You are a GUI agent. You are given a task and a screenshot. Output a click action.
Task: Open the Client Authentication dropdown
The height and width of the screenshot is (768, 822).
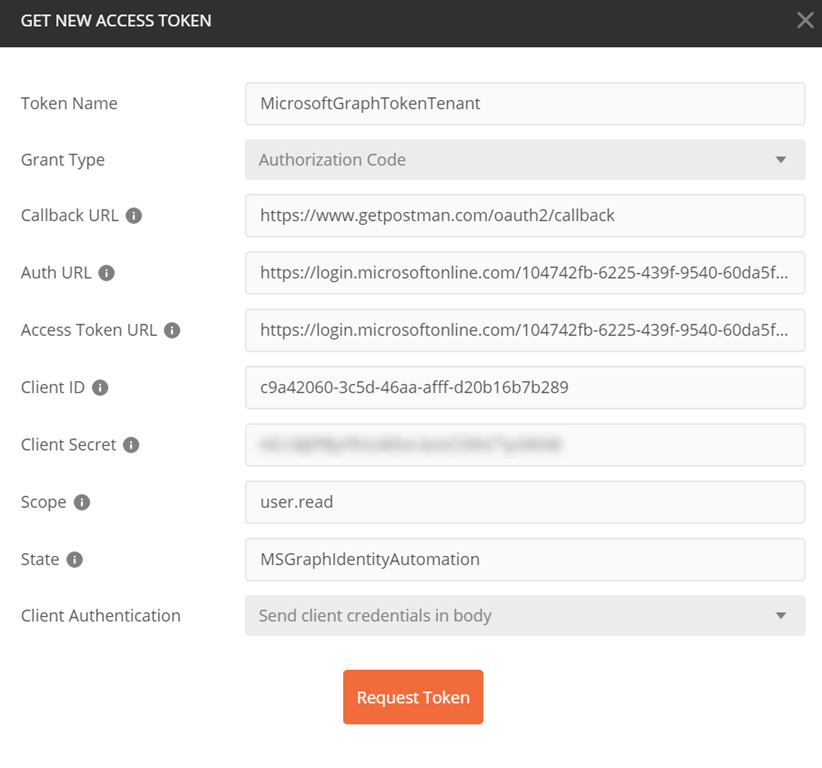click(525, 615)
